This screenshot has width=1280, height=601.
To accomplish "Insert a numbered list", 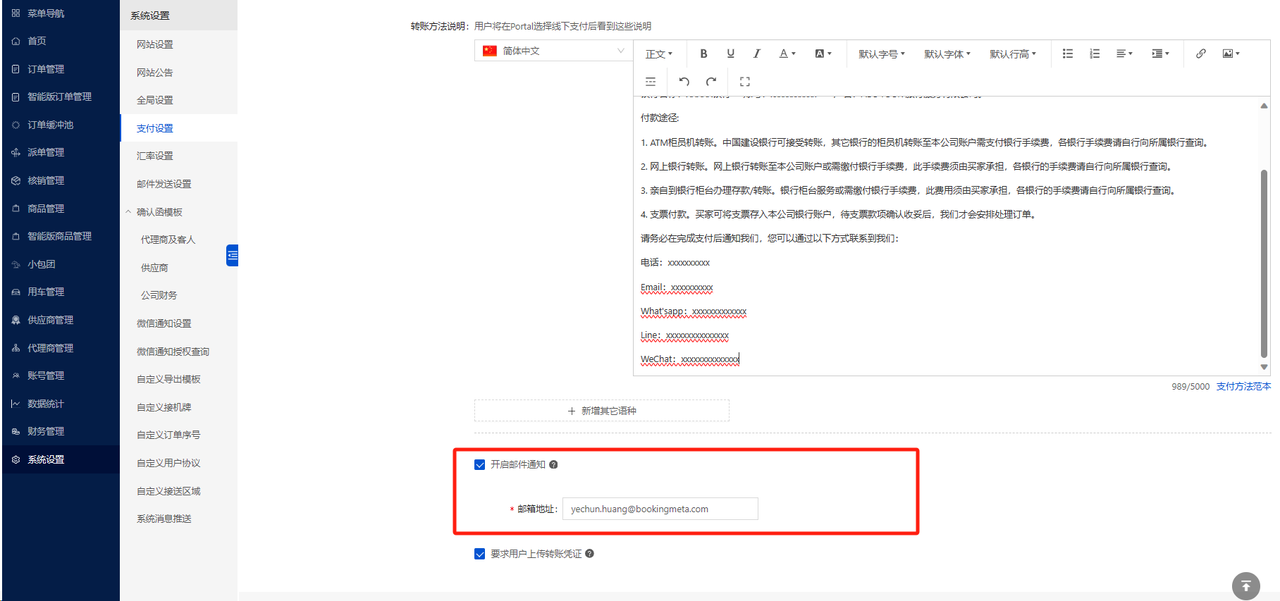I will (x=1094, y=54).
